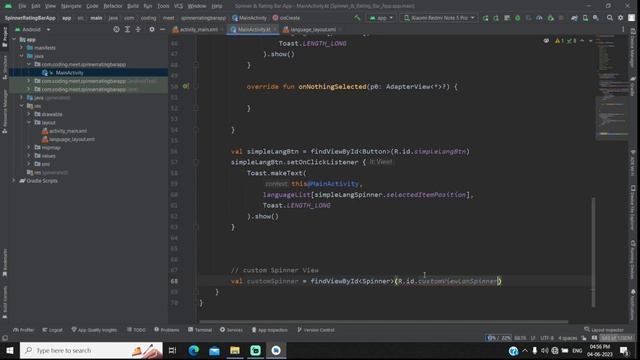Screen dimensions: 640x360
Task: Click the taskbar volume icon
Action: click(544, 351)
